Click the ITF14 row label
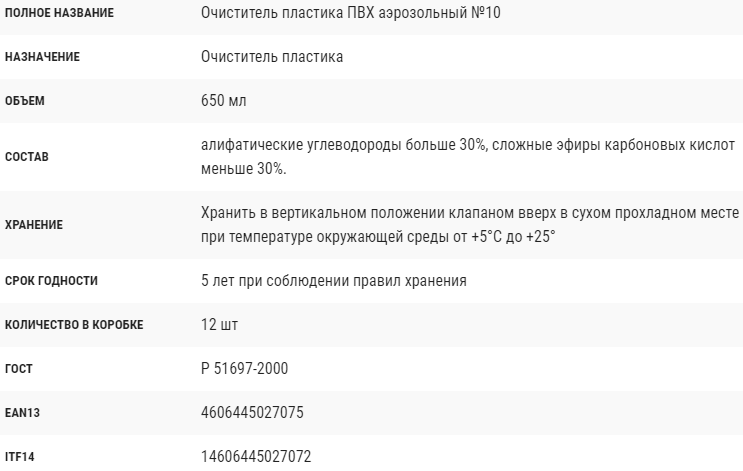The width and height of the screenshot is (743, 471). point(20,457)
